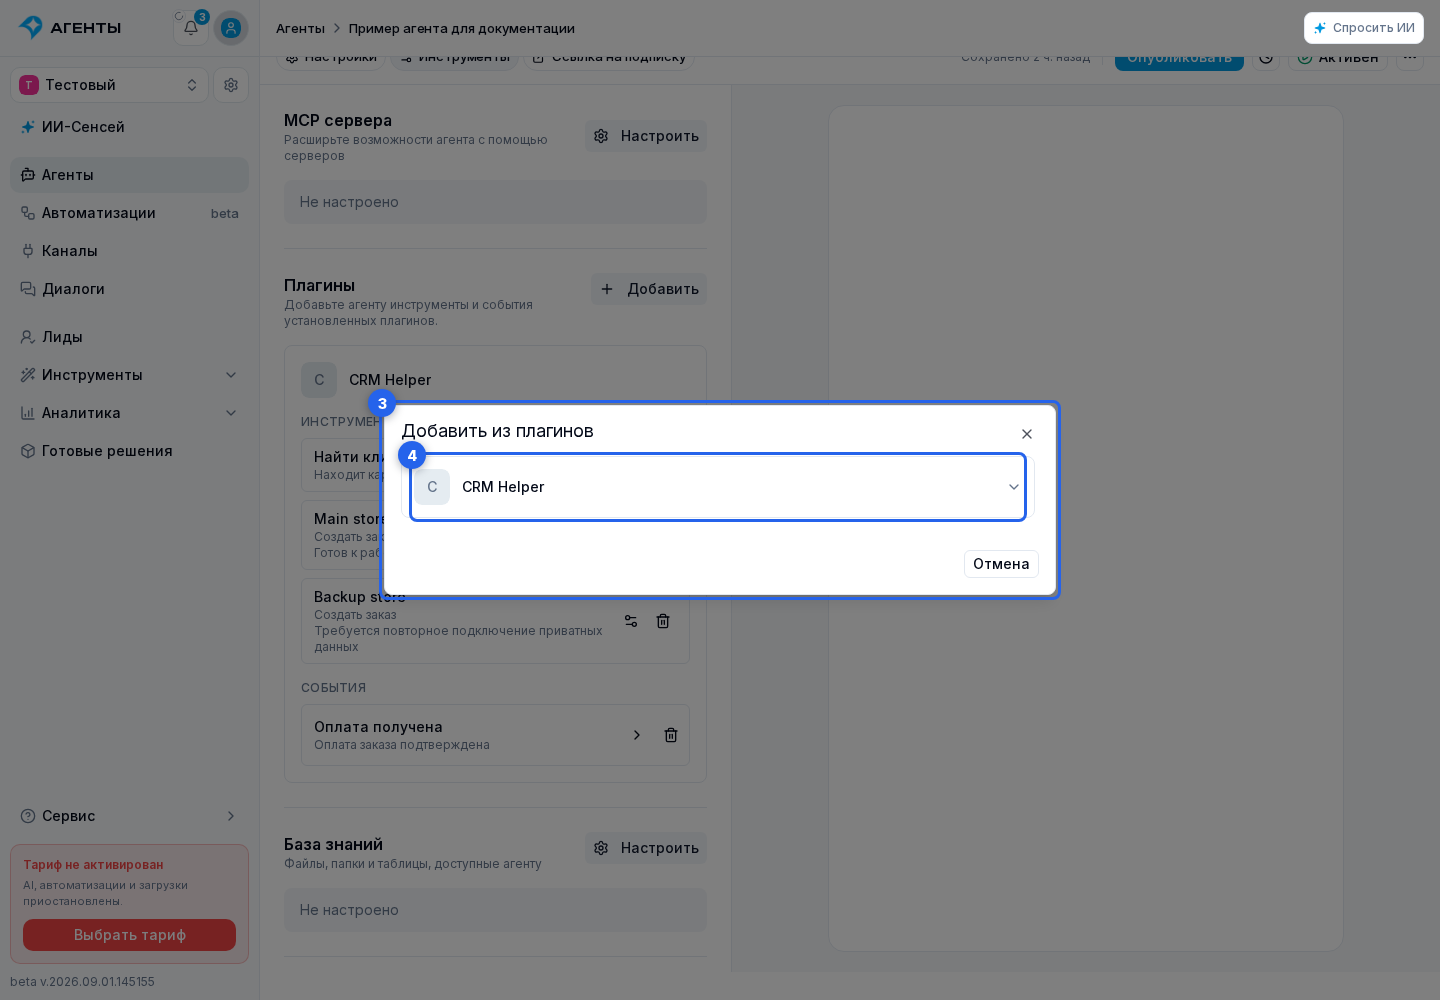
Task: Open settings icon for Backup store tool
Action: [x=631, y=621]
